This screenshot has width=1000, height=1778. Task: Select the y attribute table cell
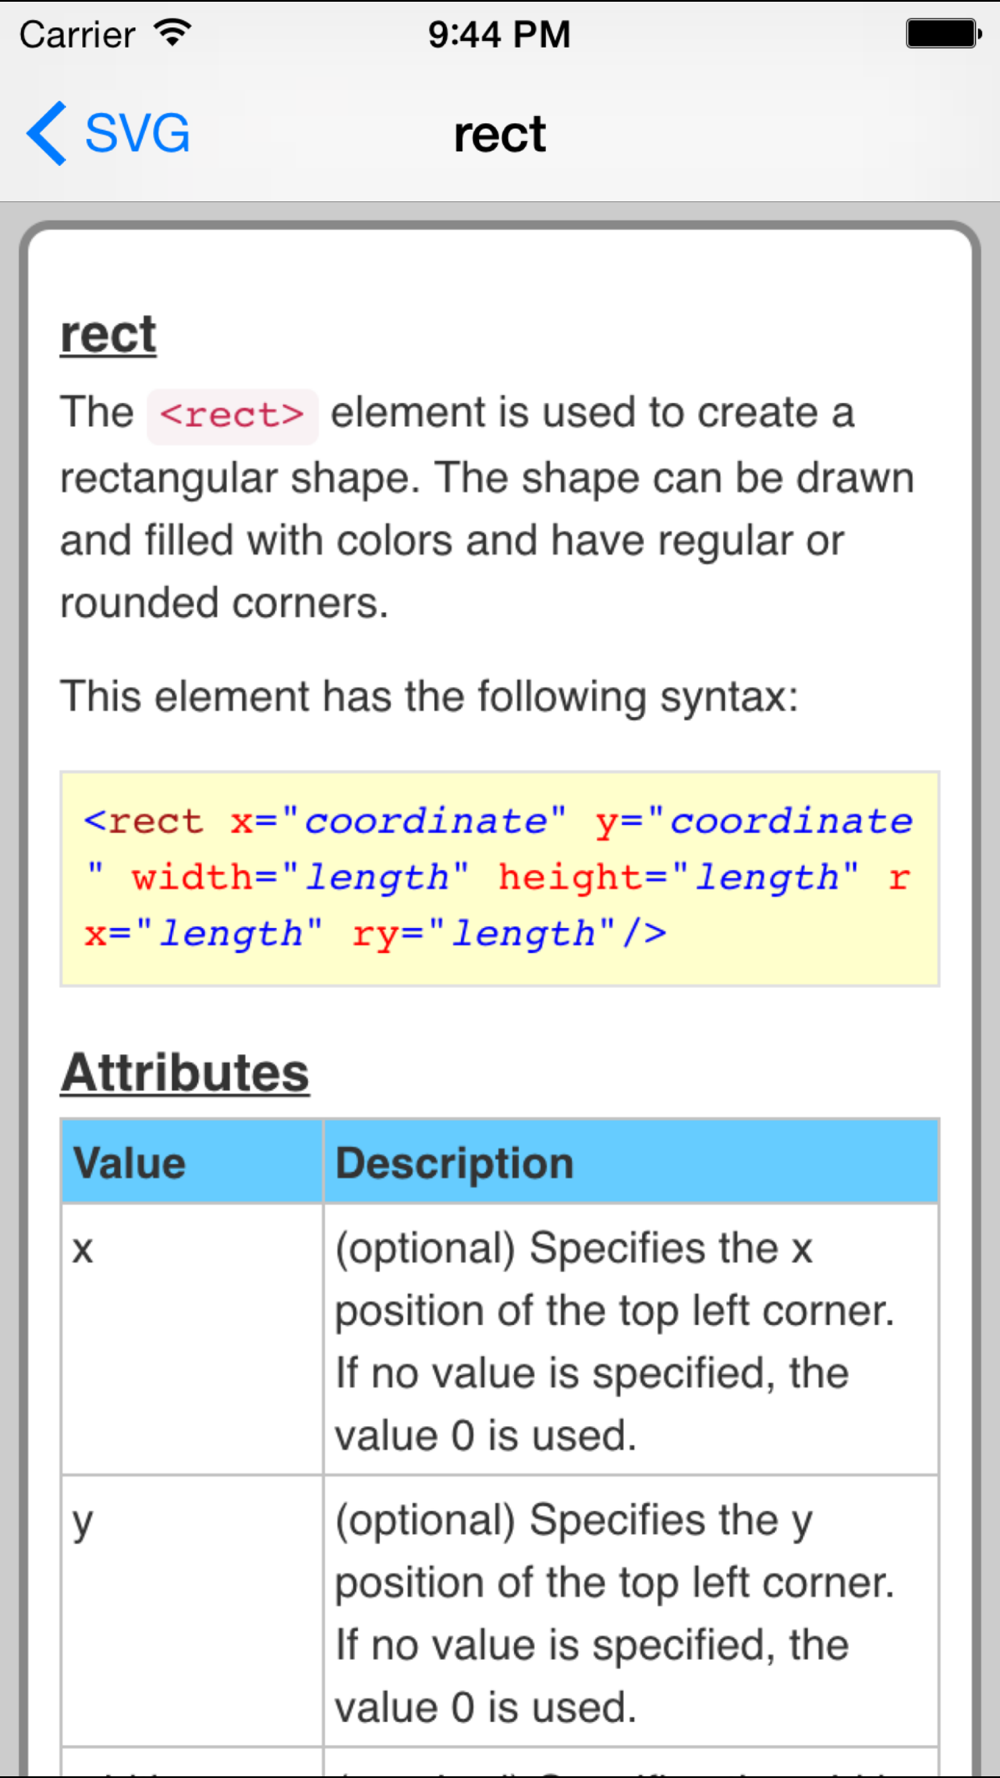click(x=192, y=1611)
